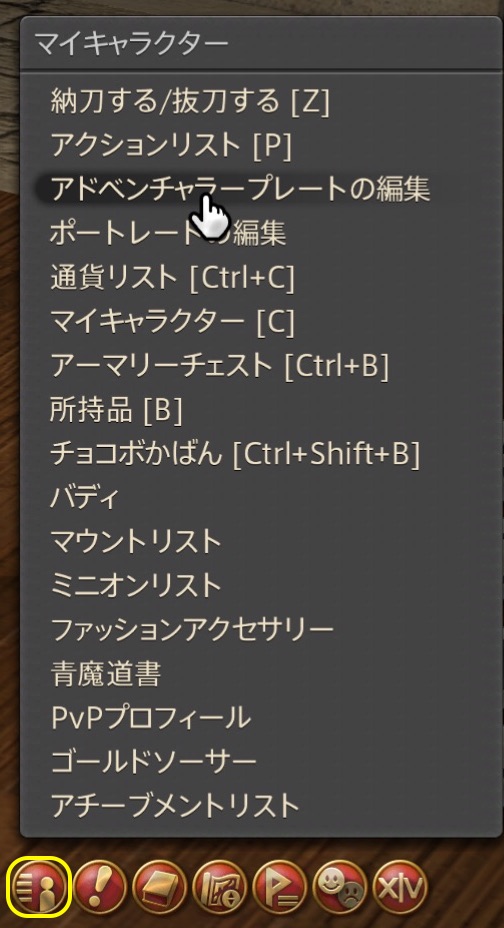Open the Travel map icon
The image size is (504, 928).
[x=219, y=886]
